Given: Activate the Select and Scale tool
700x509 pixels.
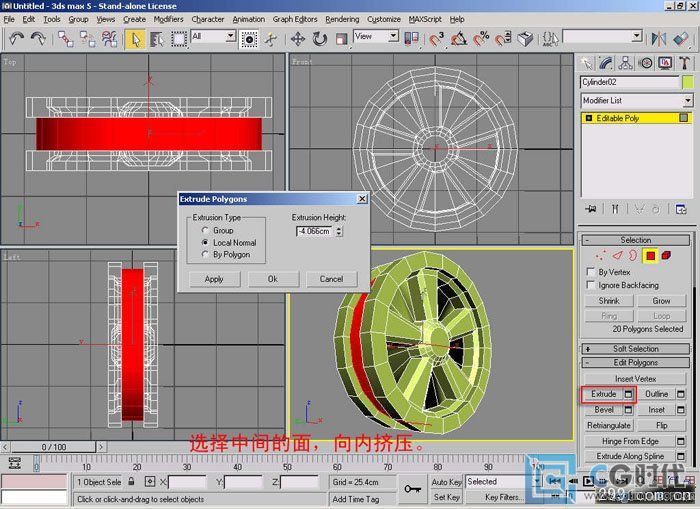Looking at the screenshot, I should point(342,39).
